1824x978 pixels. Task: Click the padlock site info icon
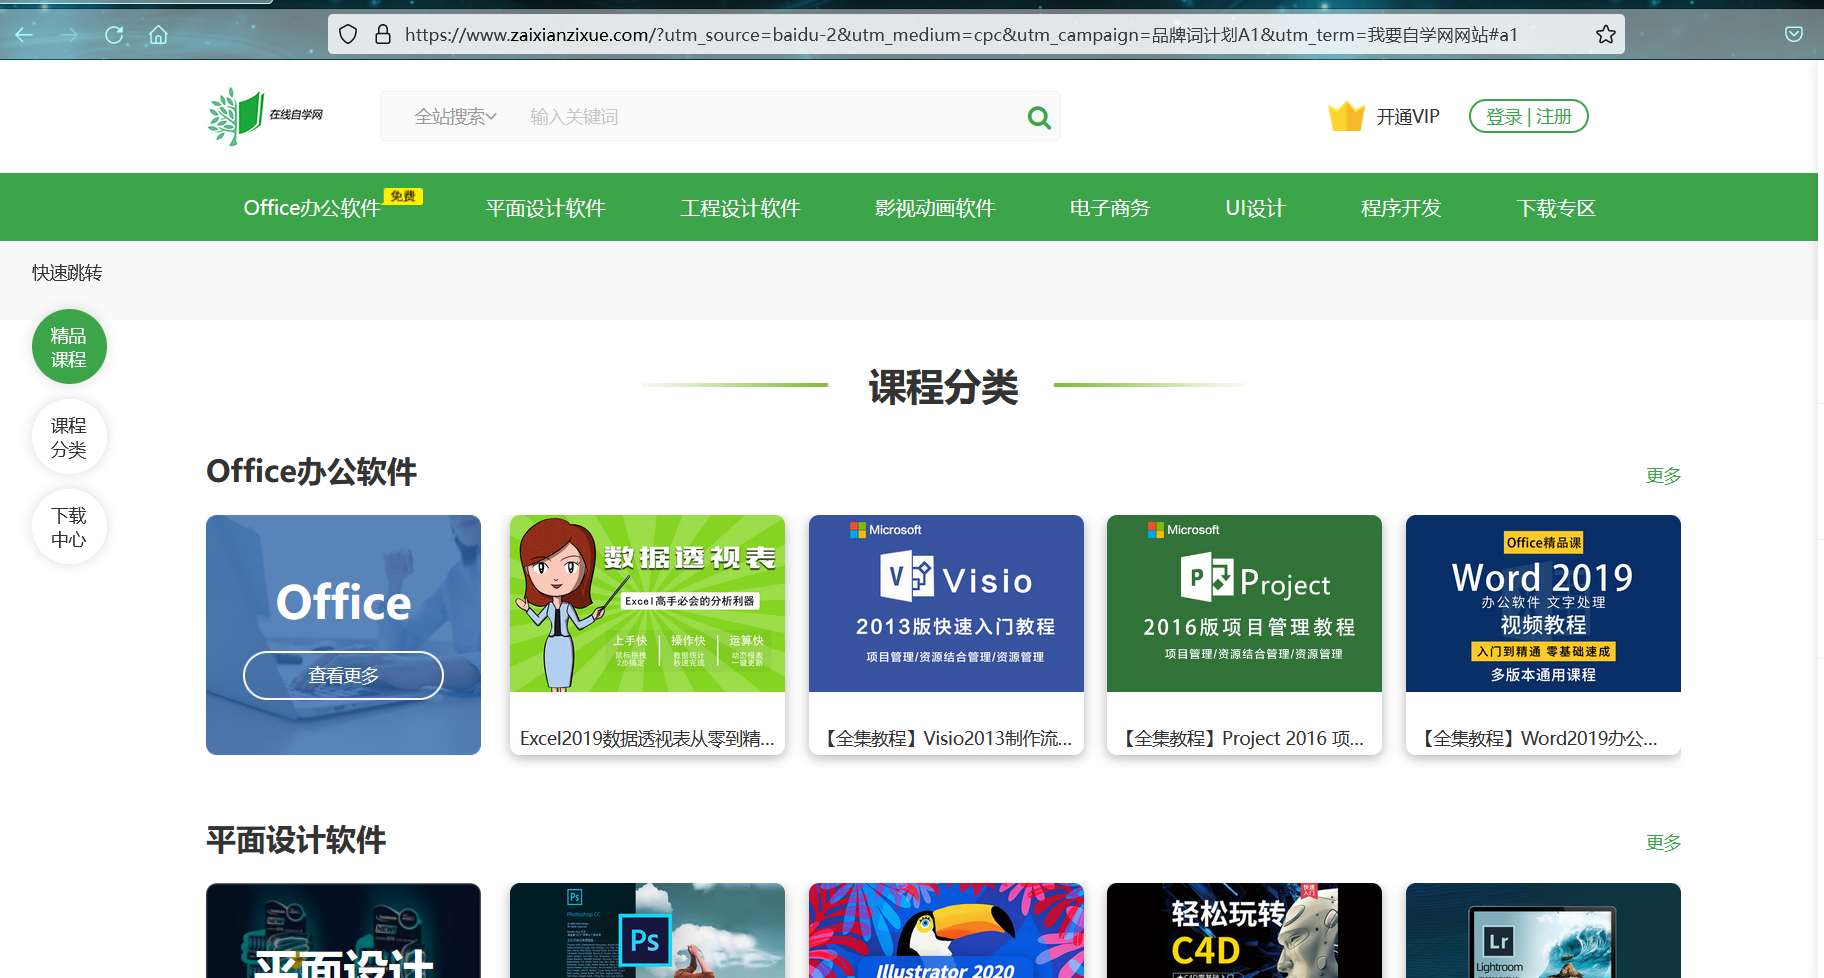pos(383,35)
